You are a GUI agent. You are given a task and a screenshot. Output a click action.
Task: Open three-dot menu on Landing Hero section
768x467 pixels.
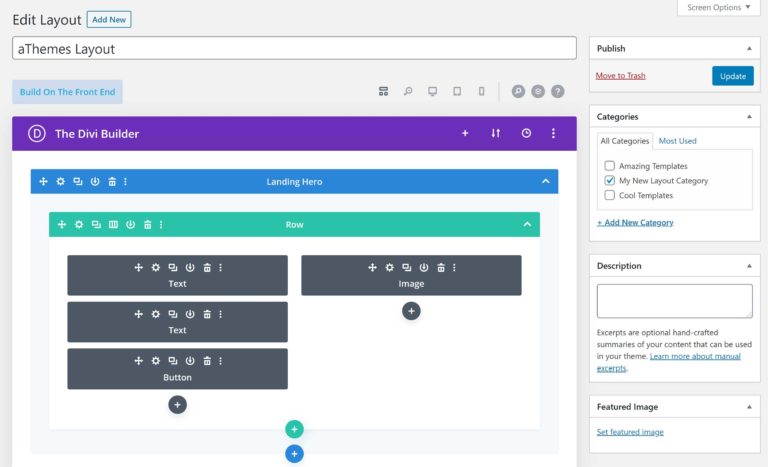(x=125, y=181)
